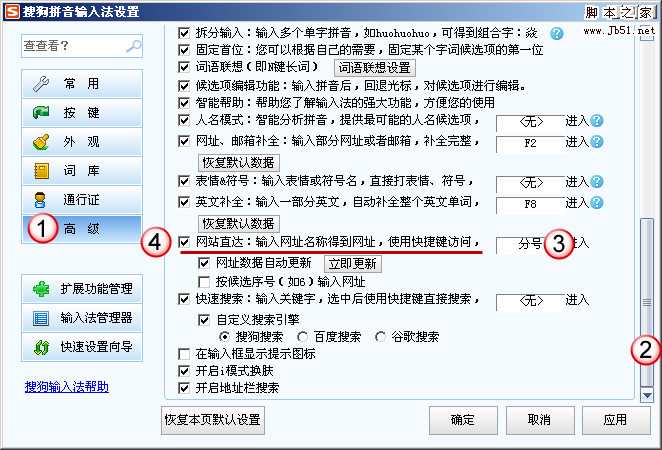This screenshot has height=450, width=662.
Task: Click 应用 button
Action: (616, 420)
